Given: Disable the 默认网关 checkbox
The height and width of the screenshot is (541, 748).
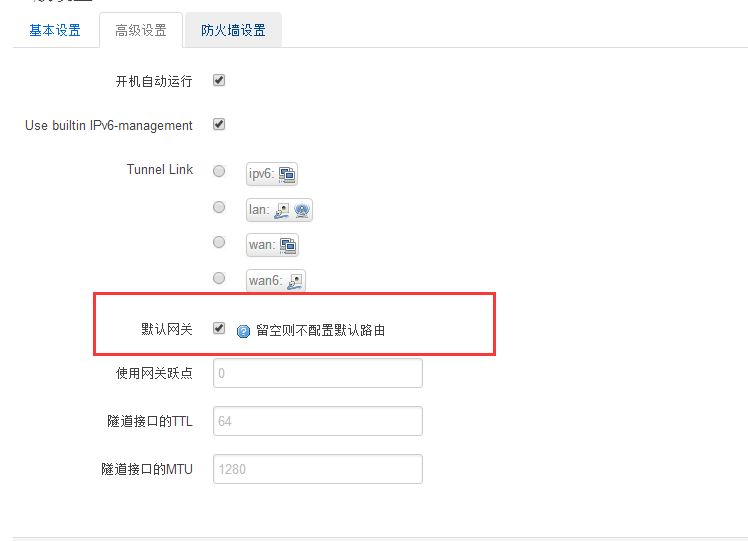Looking at the screenshot, I should pos(219,328).
